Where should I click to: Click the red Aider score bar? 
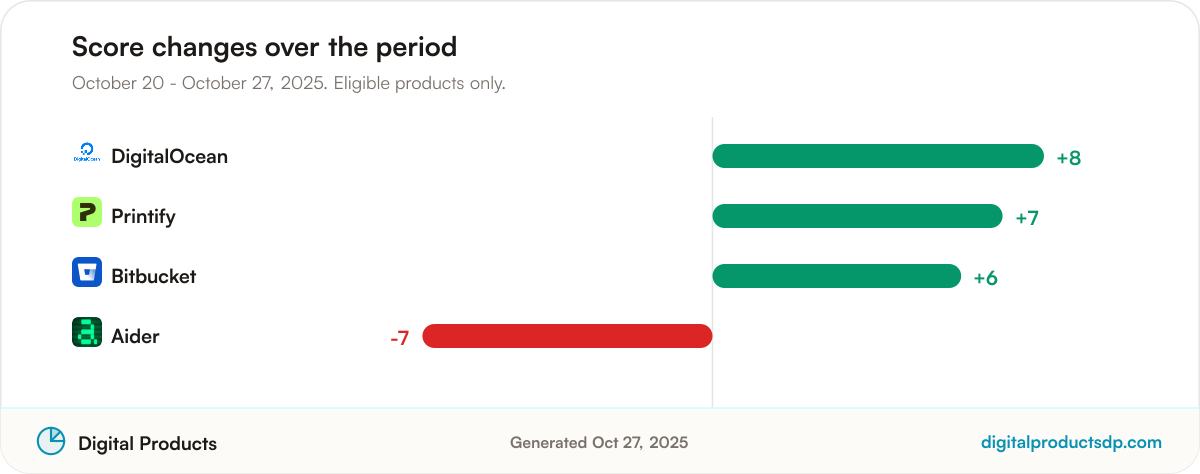point(567,336)
